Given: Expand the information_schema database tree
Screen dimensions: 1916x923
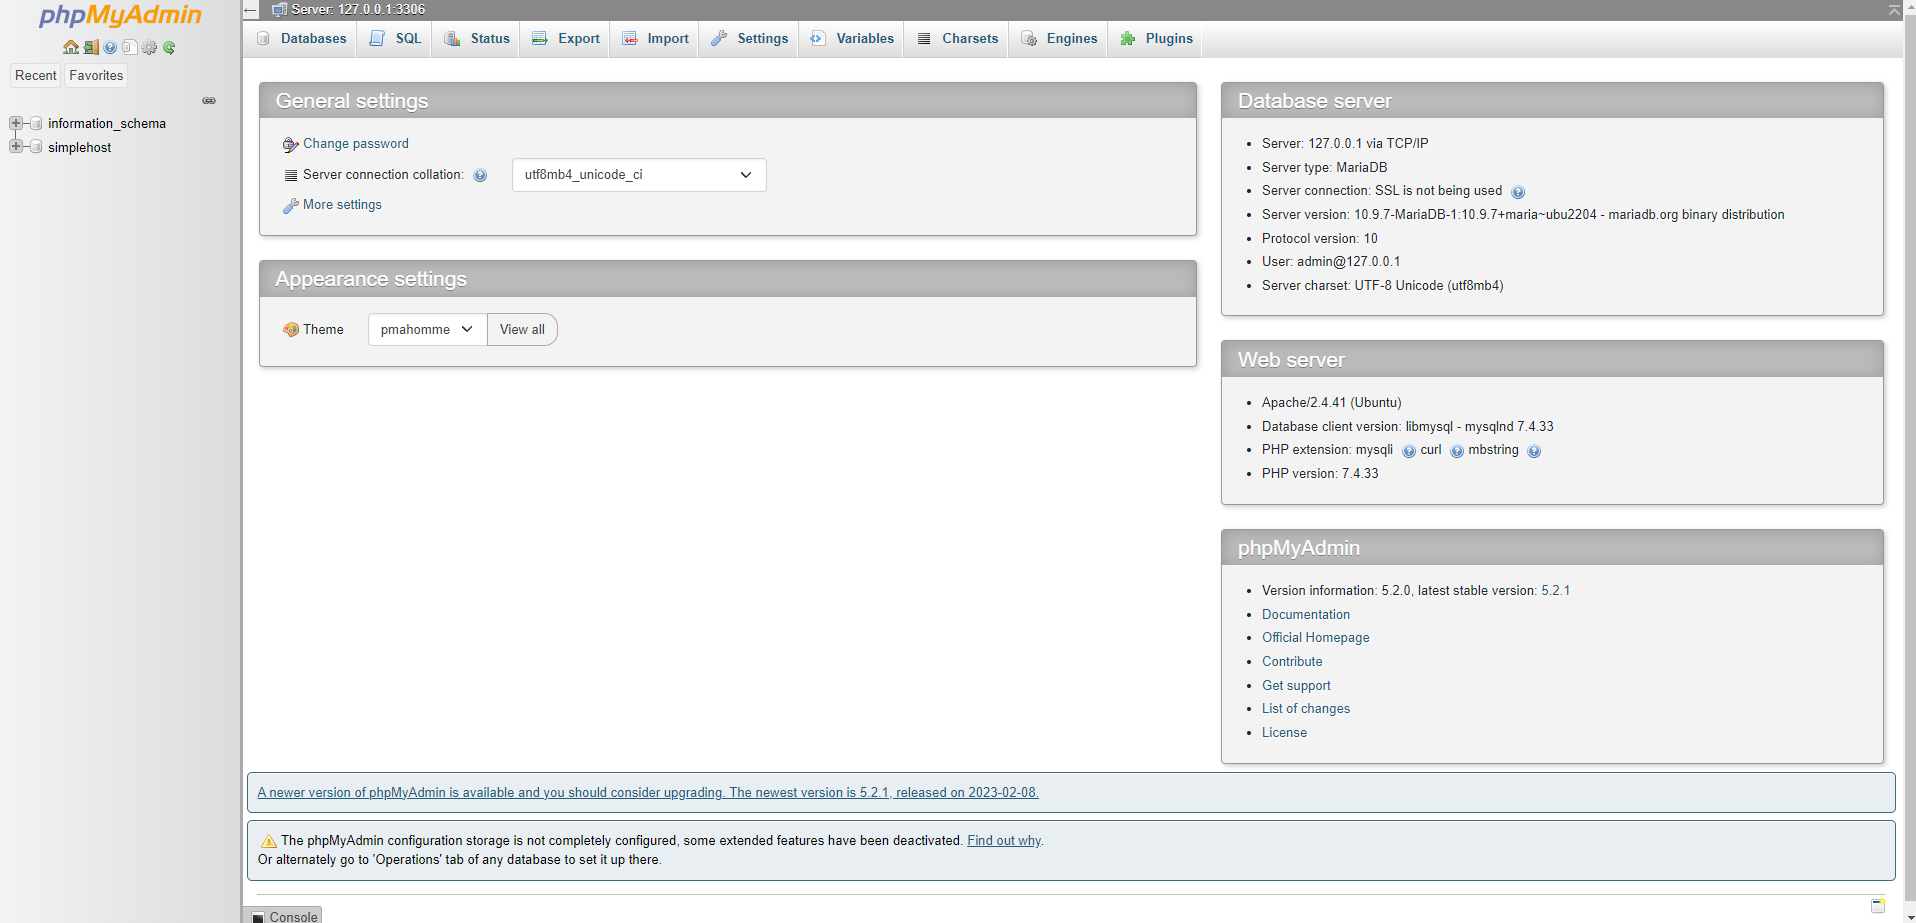Looking at the screenshot, I should coord(15,122).
